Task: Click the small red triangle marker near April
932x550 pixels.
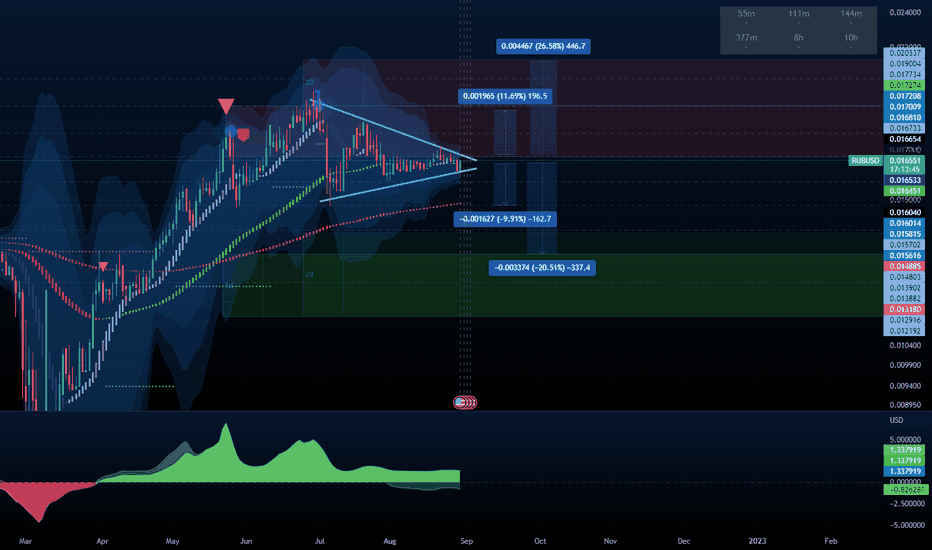Action: (x=103, y=266)
